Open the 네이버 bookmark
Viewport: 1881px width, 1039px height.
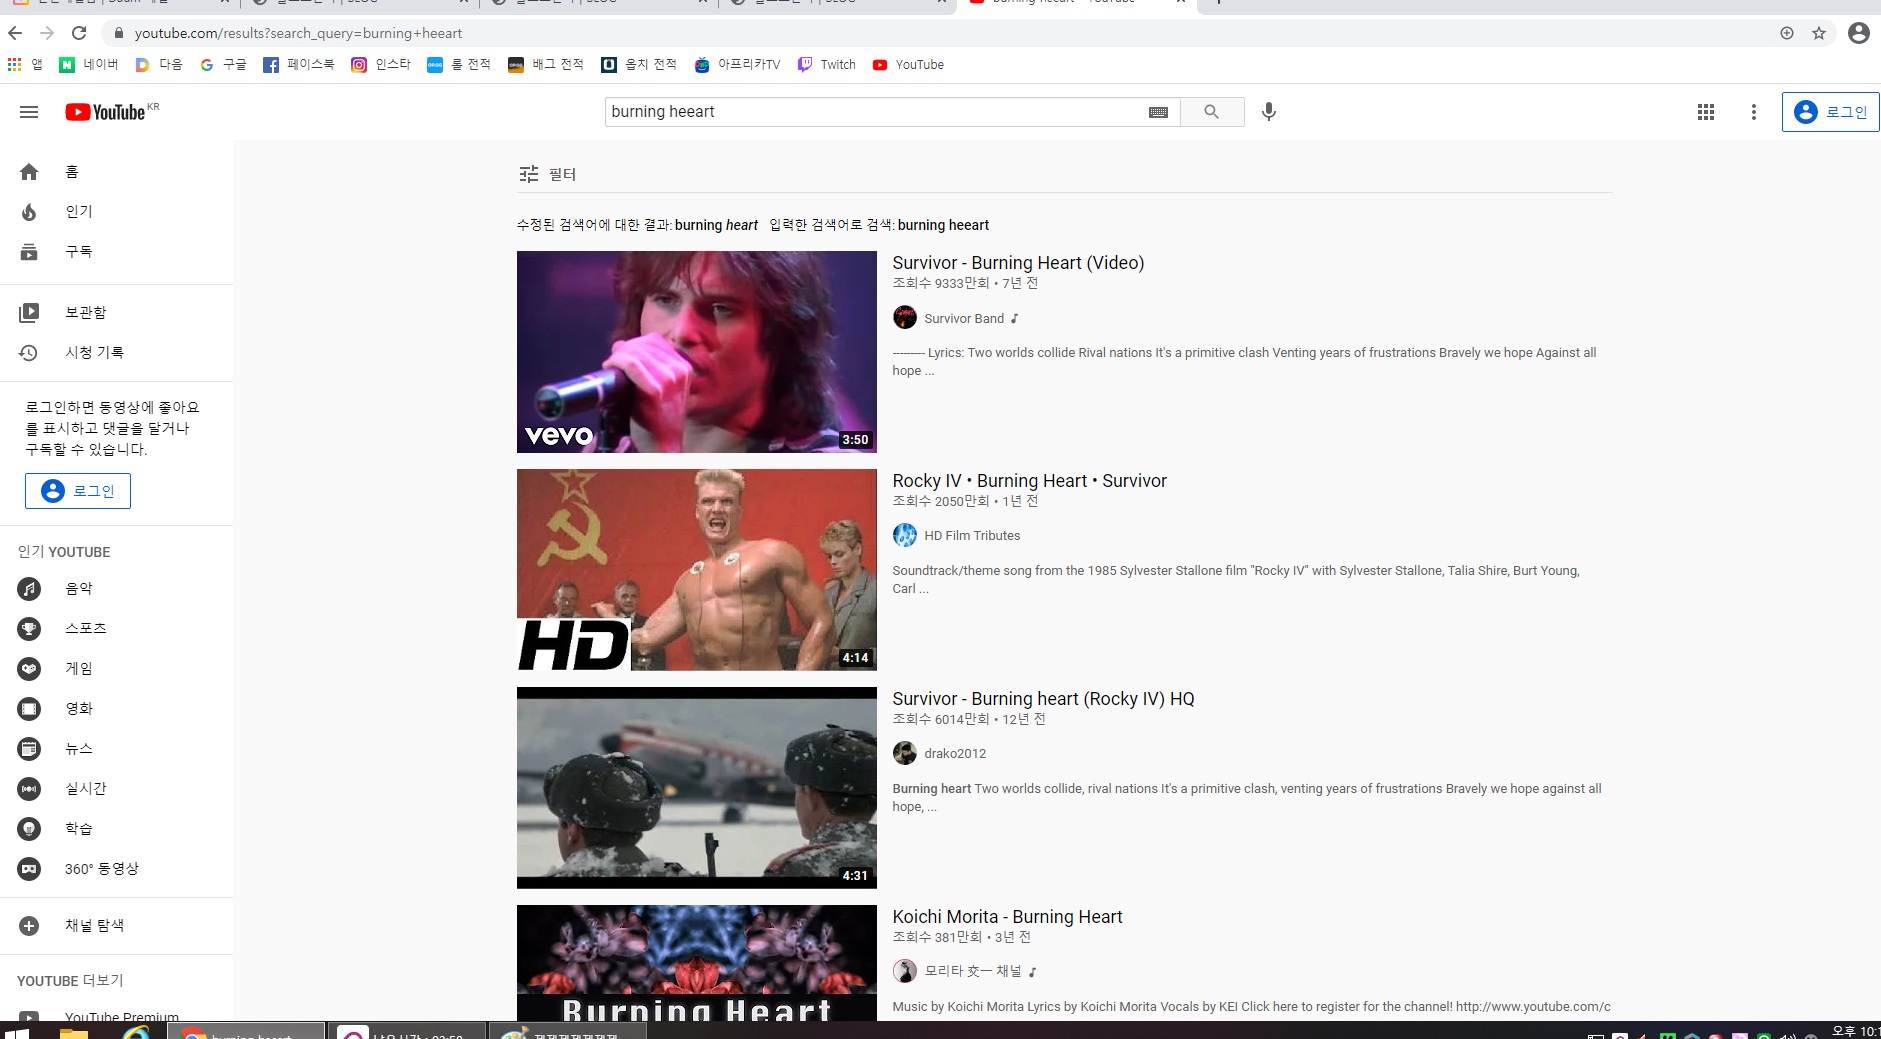click(x=89, y=65)
